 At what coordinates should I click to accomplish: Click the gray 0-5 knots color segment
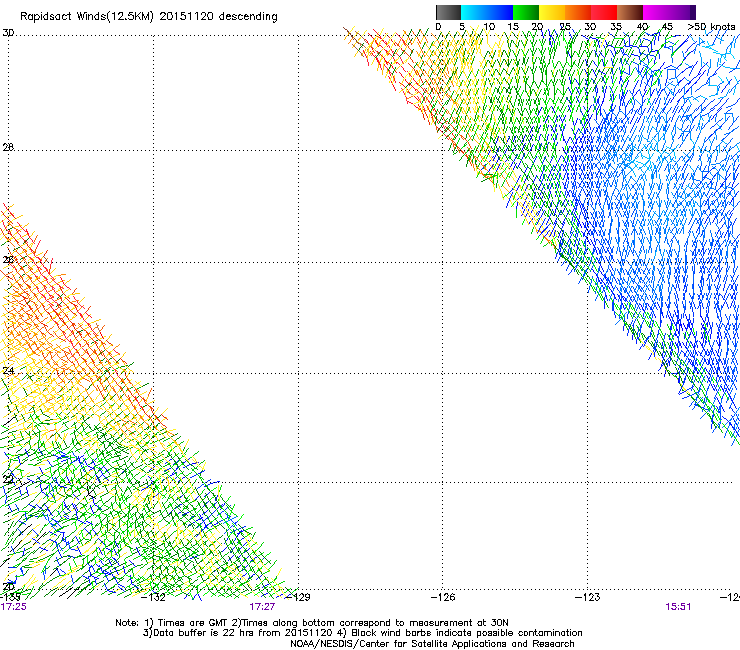[x=448, y=12]
